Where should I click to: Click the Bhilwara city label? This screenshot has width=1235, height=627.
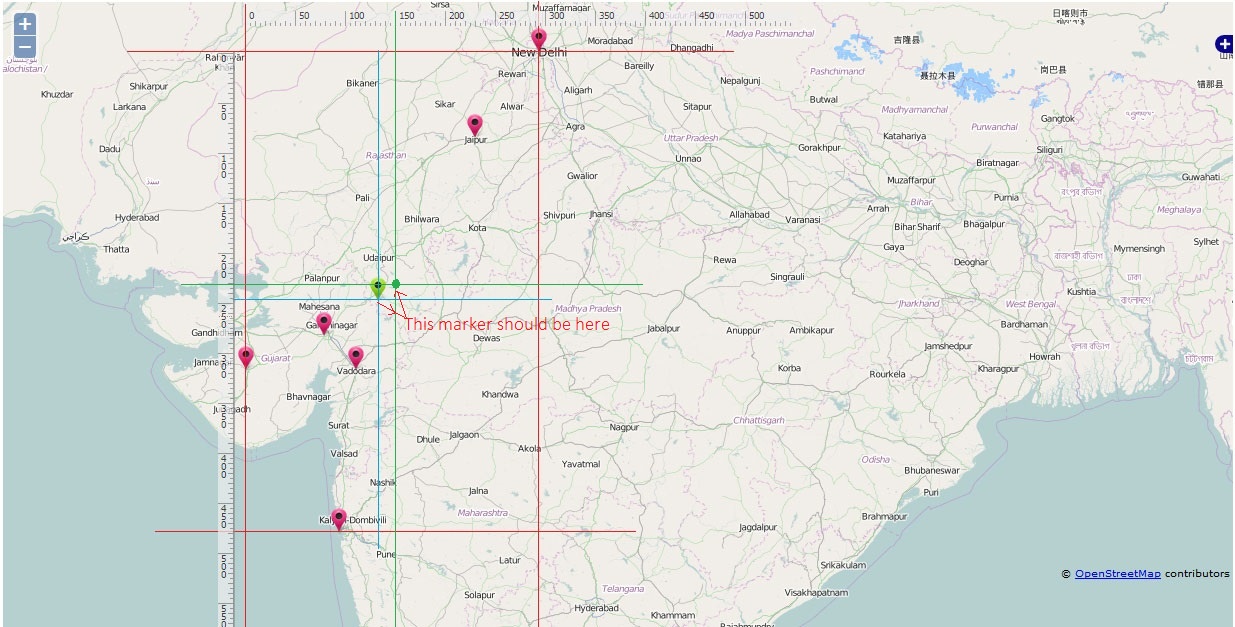point(421,219)
